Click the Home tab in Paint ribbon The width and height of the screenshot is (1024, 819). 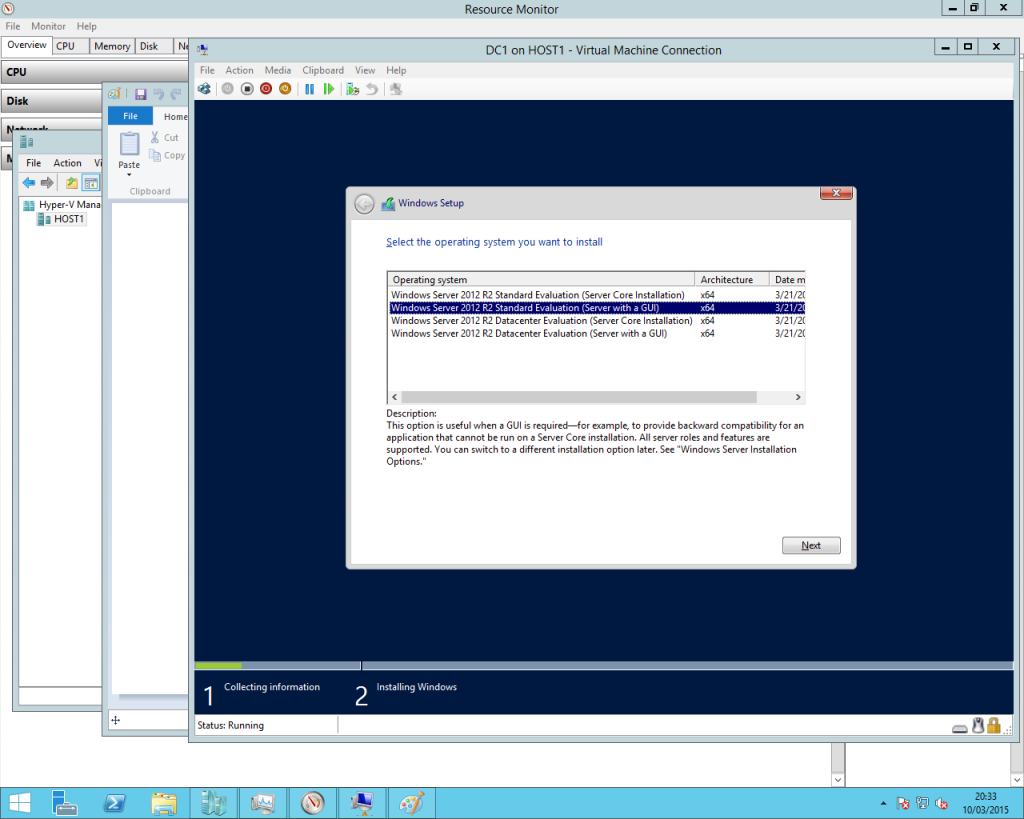pyautogui.click(x=175, y=116)
